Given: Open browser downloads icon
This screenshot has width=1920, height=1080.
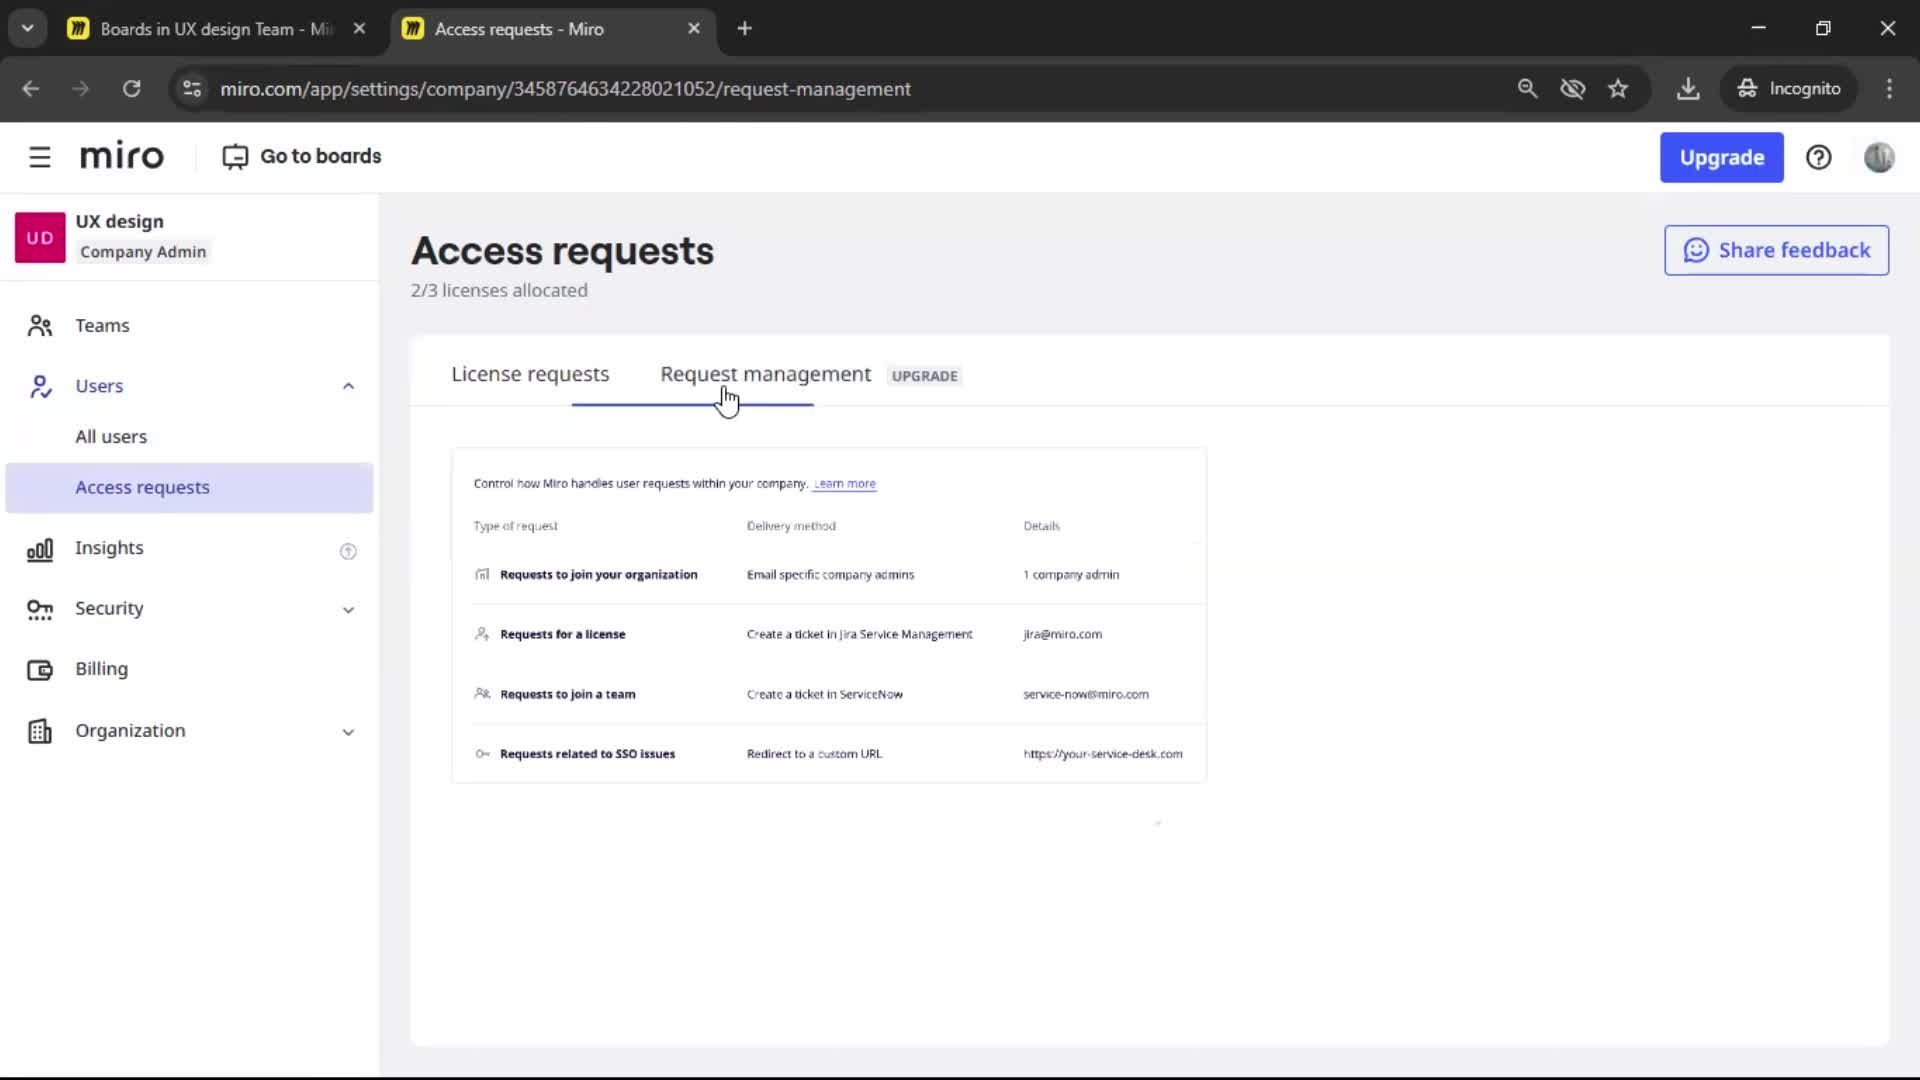Looking at the screenshot, I should point(1688,89).
